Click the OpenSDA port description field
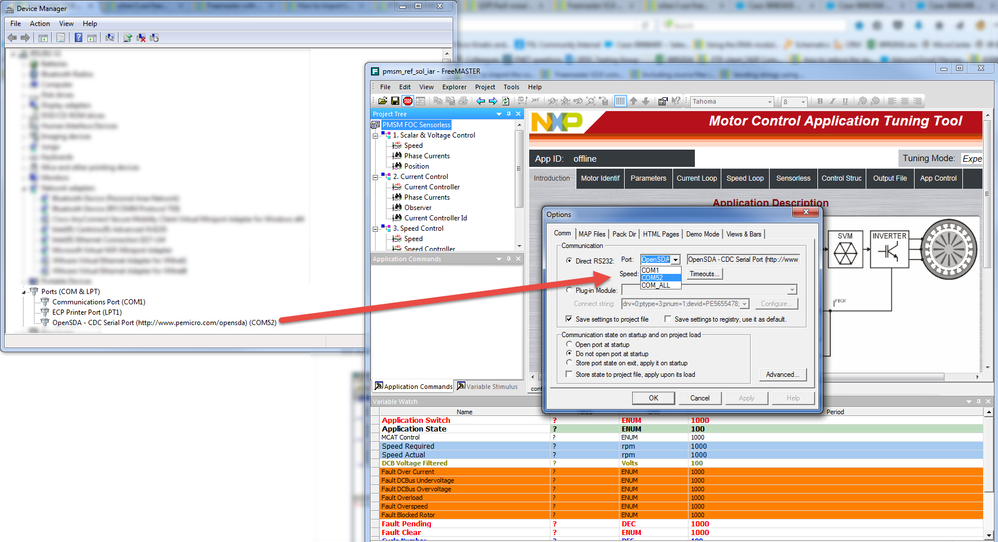Viewport: 998px width, 542px height. pos(743,260)
